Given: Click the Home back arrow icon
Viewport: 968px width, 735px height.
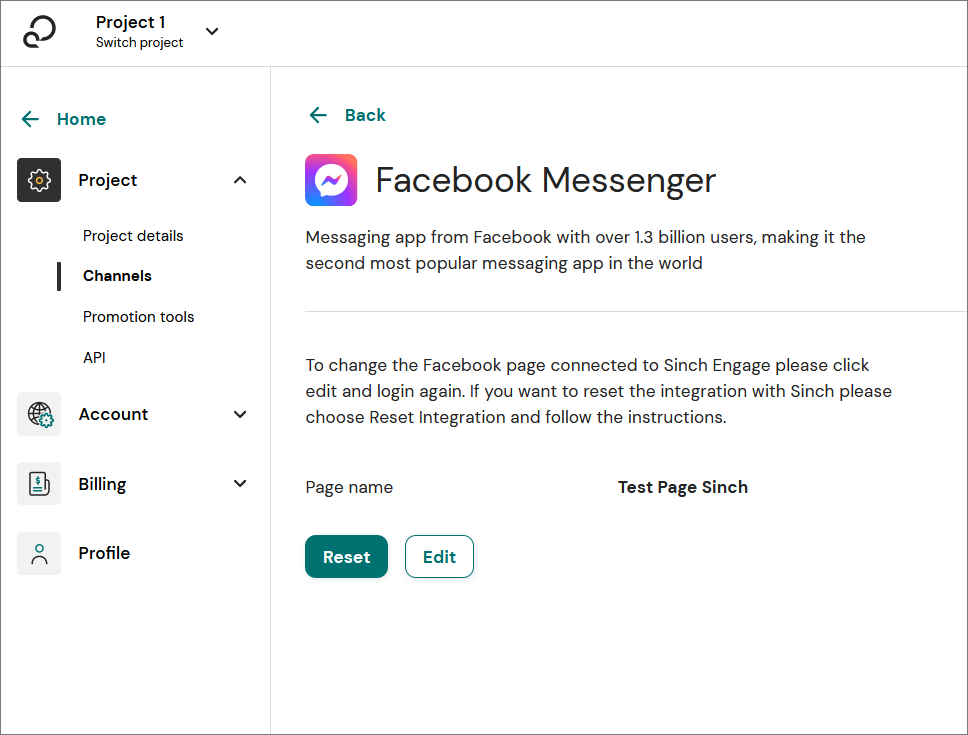Looking at the screenshot, I should (30, 118).
